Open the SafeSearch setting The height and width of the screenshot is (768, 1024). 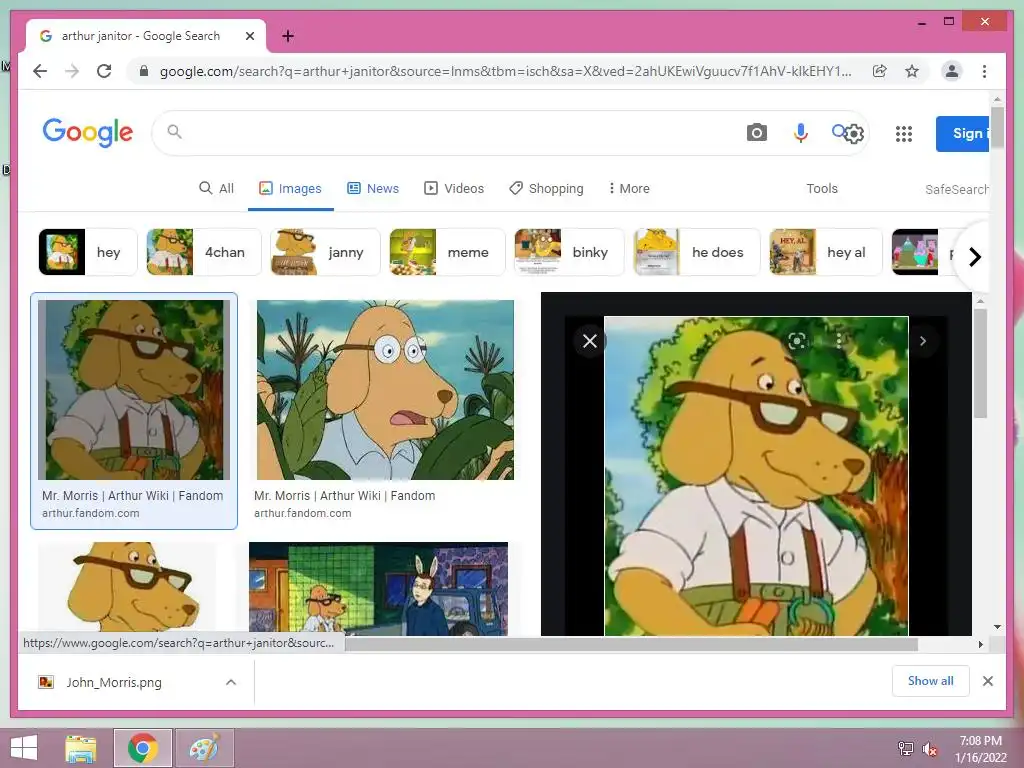click(957, 189)
